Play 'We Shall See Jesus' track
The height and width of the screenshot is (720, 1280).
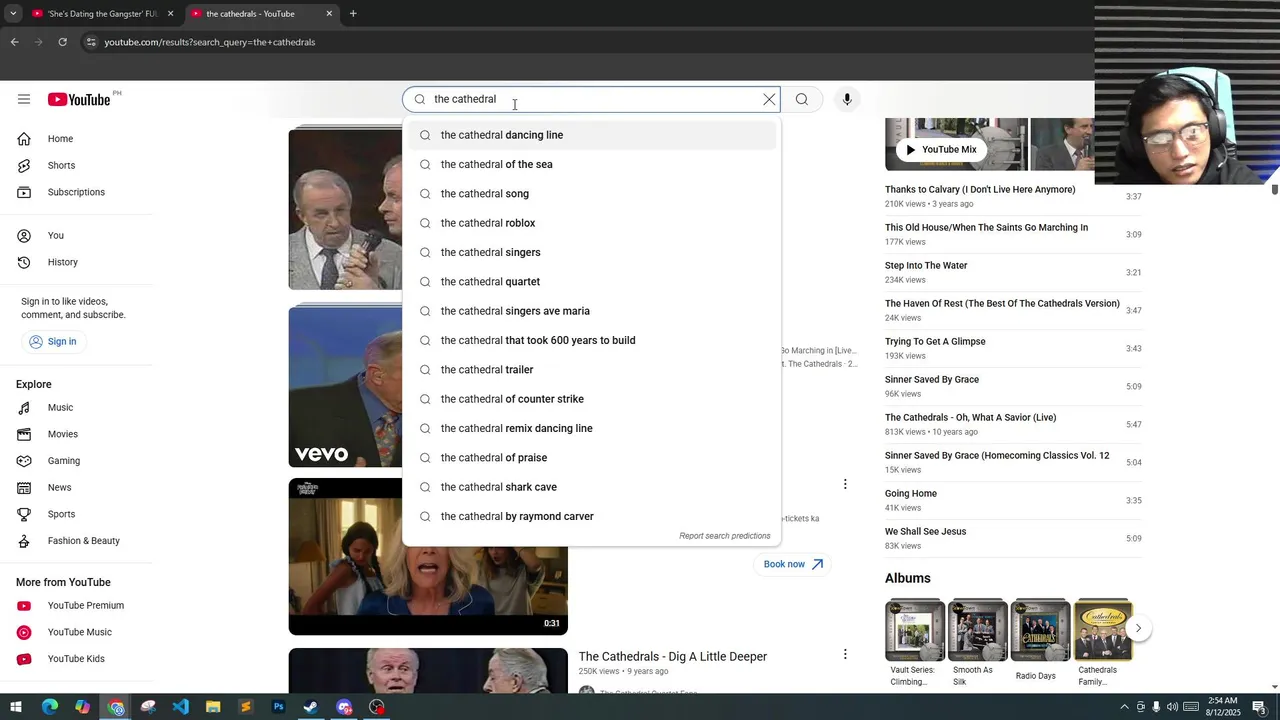(x=1012, y=538)
